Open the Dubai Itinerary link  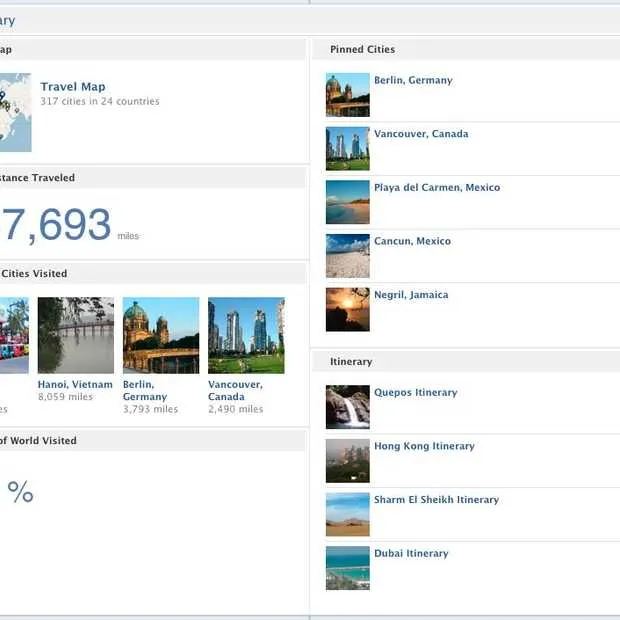[x=411, y=554]
